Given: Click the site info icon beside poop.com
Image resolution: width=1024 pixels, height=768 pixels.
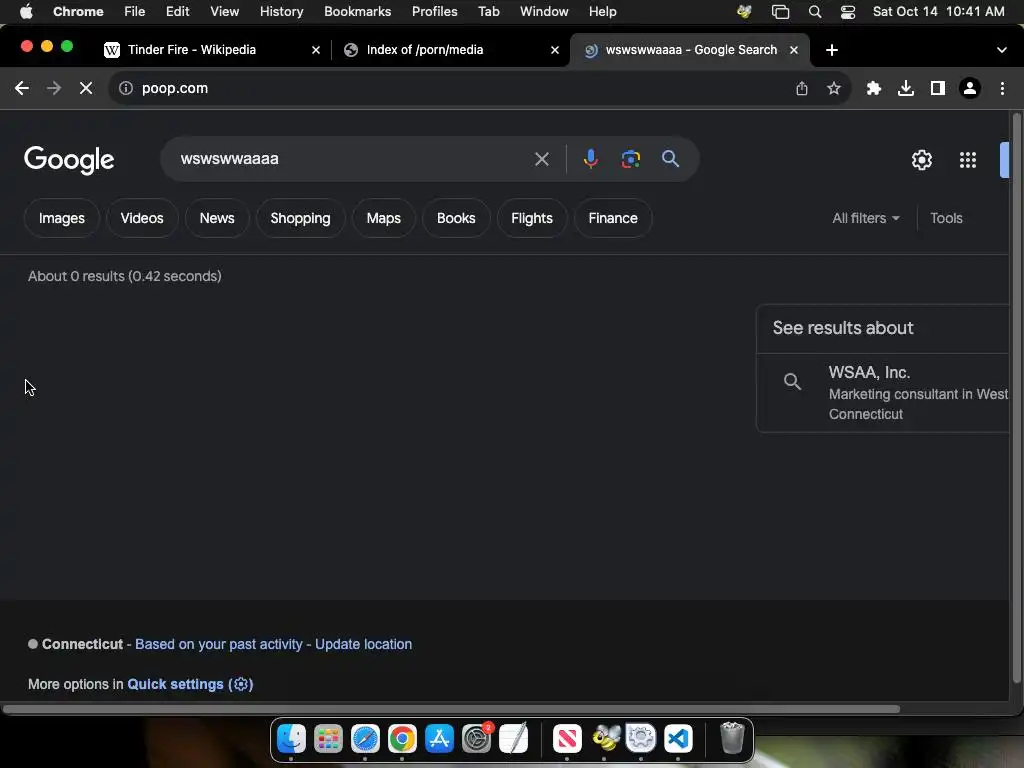Looking at the screenshot, I should (125, 88).
